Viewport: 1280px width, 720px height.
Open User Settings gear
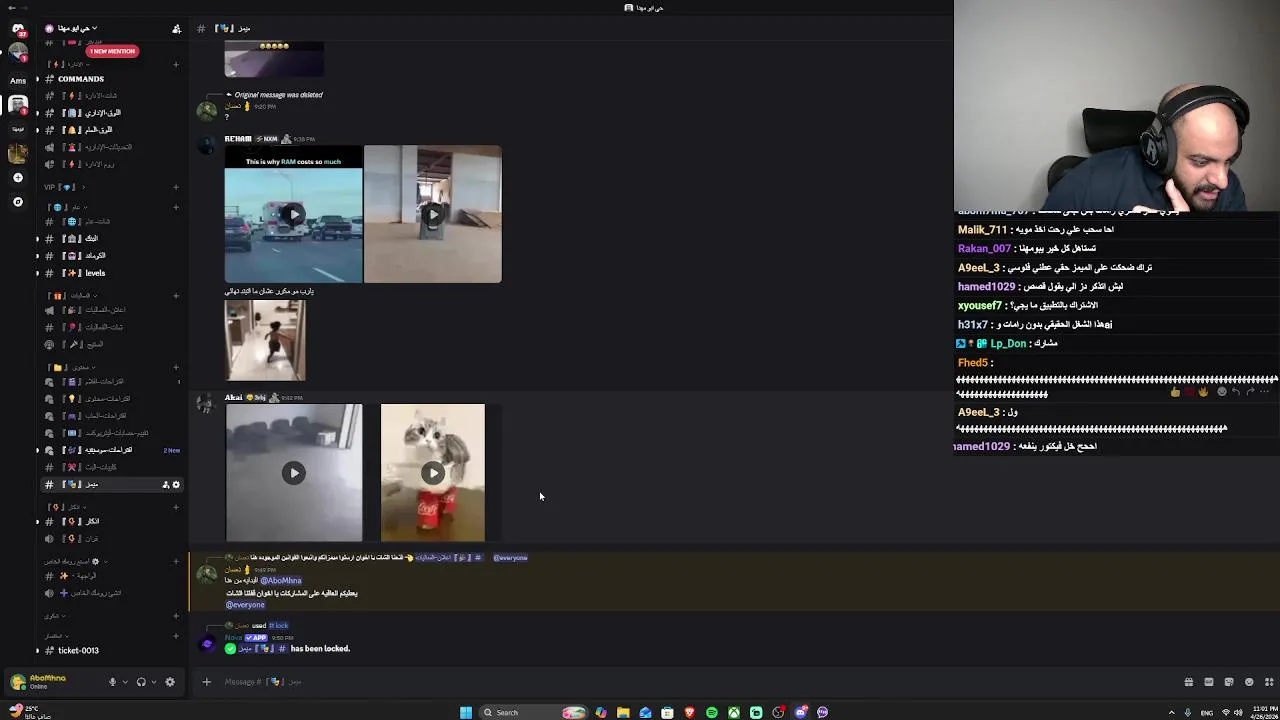coord(170,682)
